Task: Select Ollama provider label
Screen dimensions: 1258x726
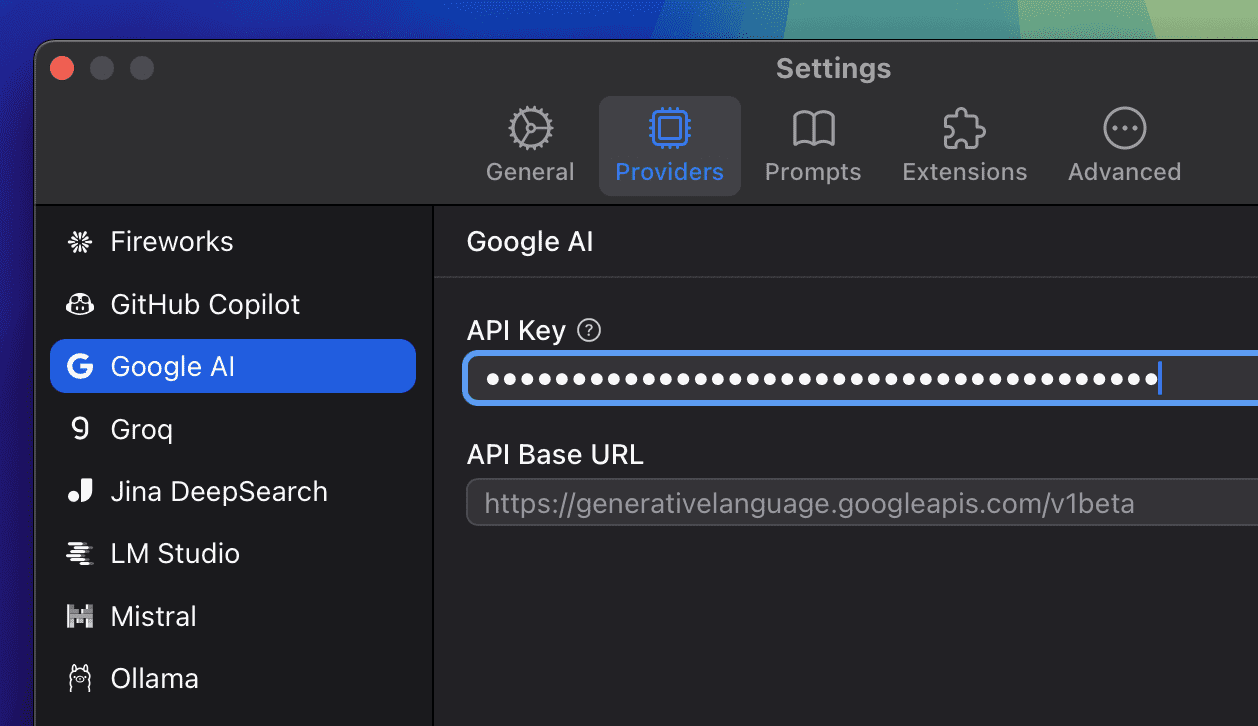Action: (x=154, y=678)
